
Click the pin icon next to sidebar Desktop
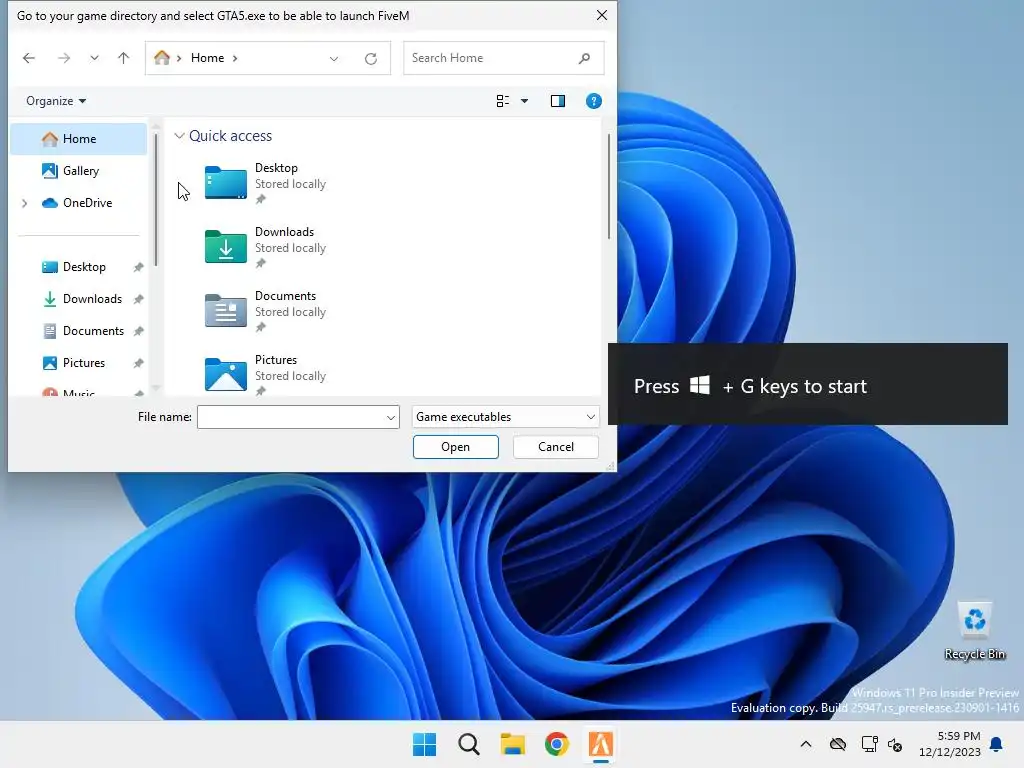(138, 268)
